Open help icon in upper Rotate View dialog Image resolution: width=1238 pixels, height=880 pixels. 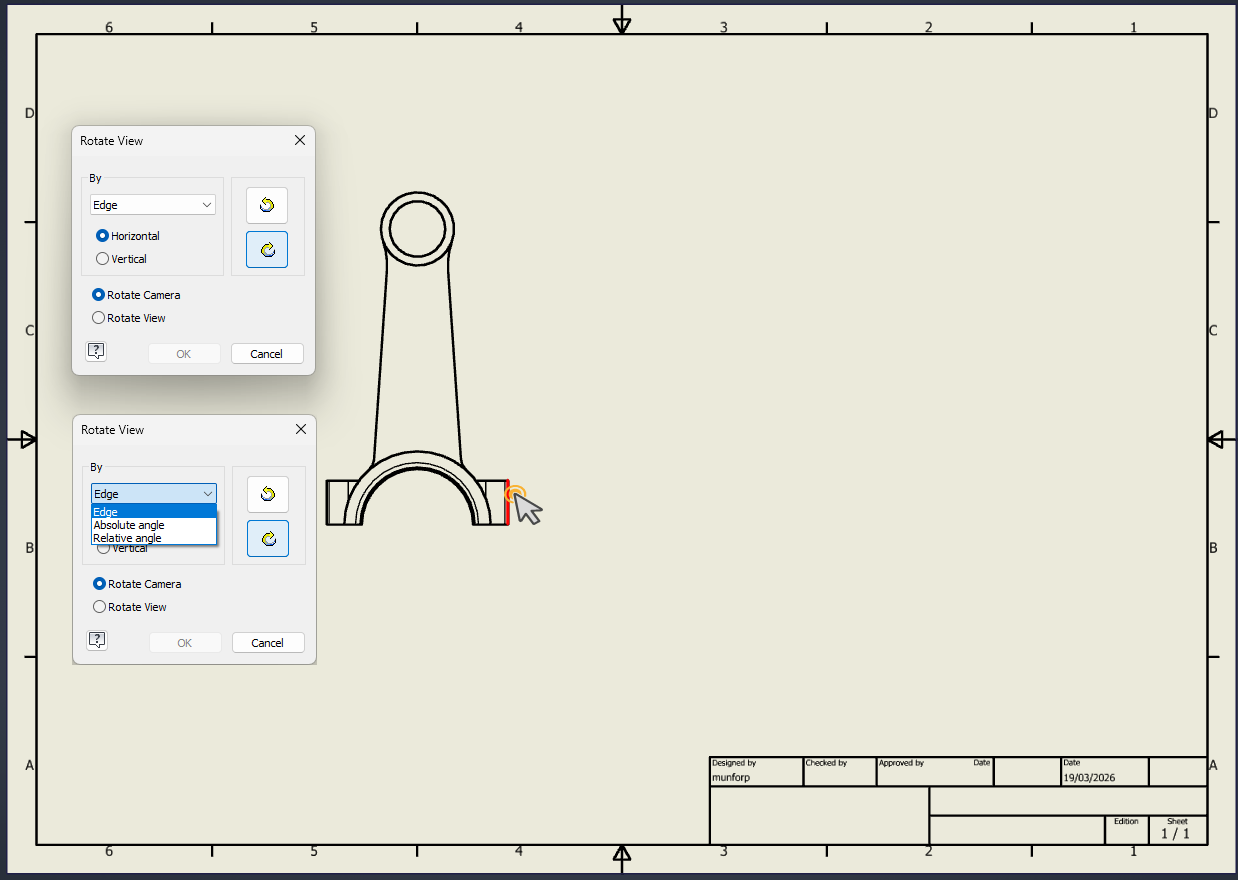click(96, 351)
